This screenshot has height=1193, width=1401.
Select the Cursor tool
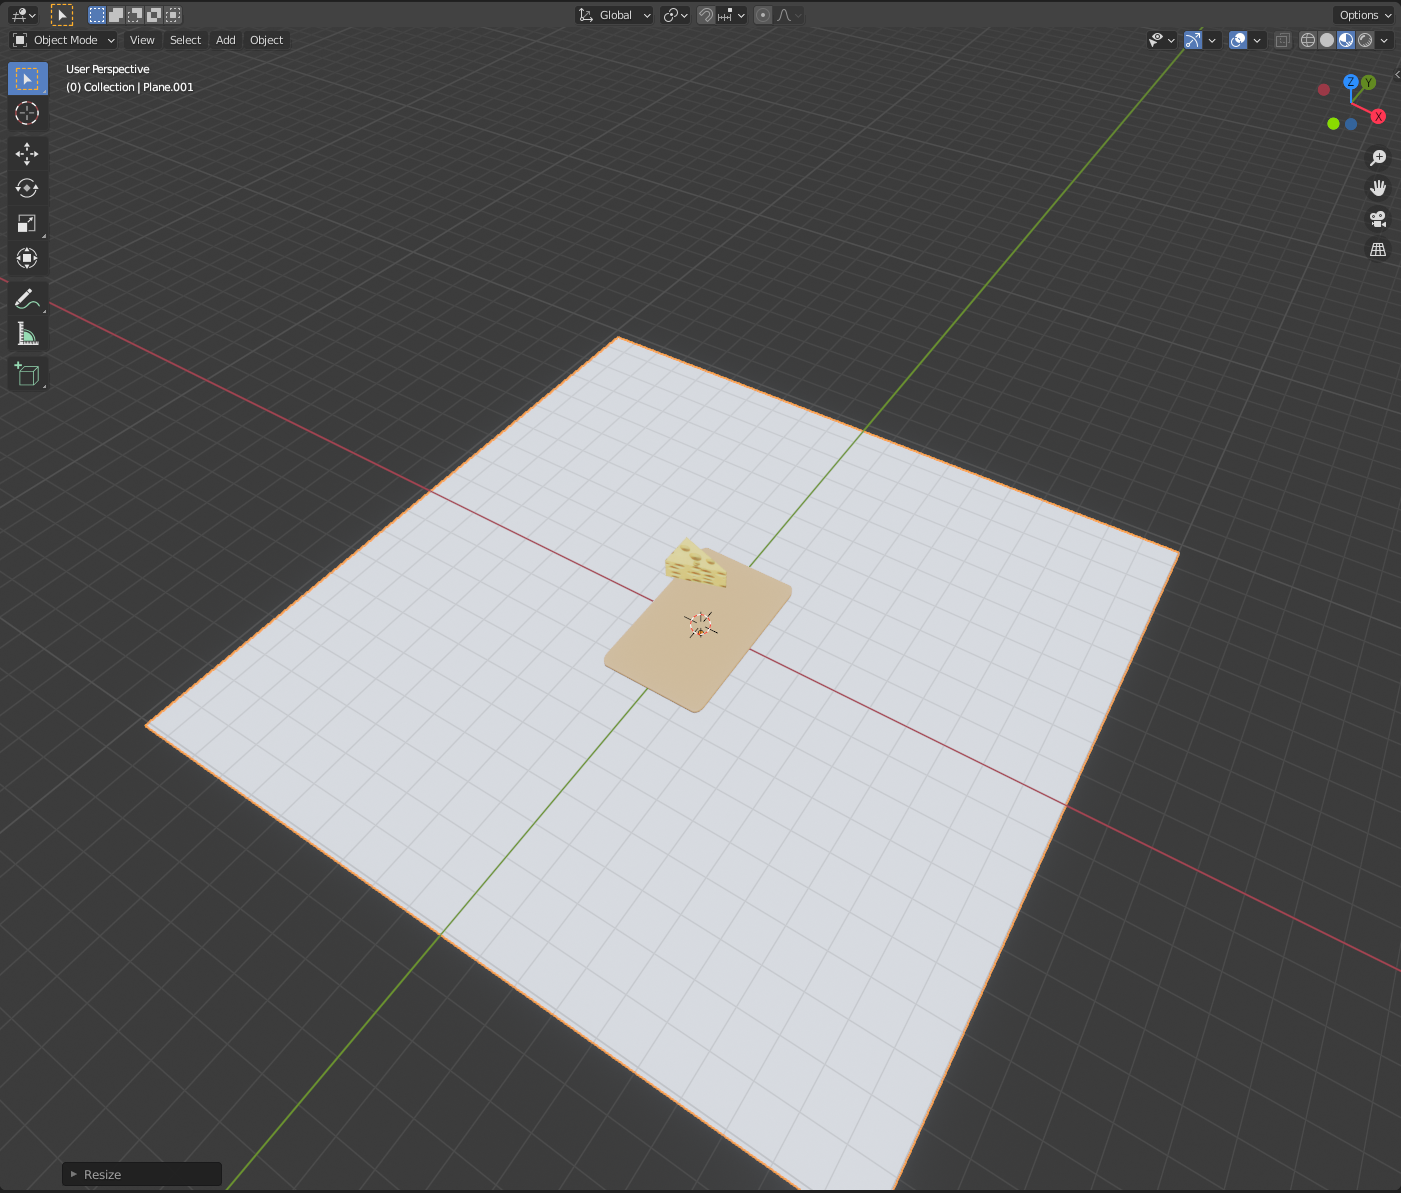click(27, 113)
